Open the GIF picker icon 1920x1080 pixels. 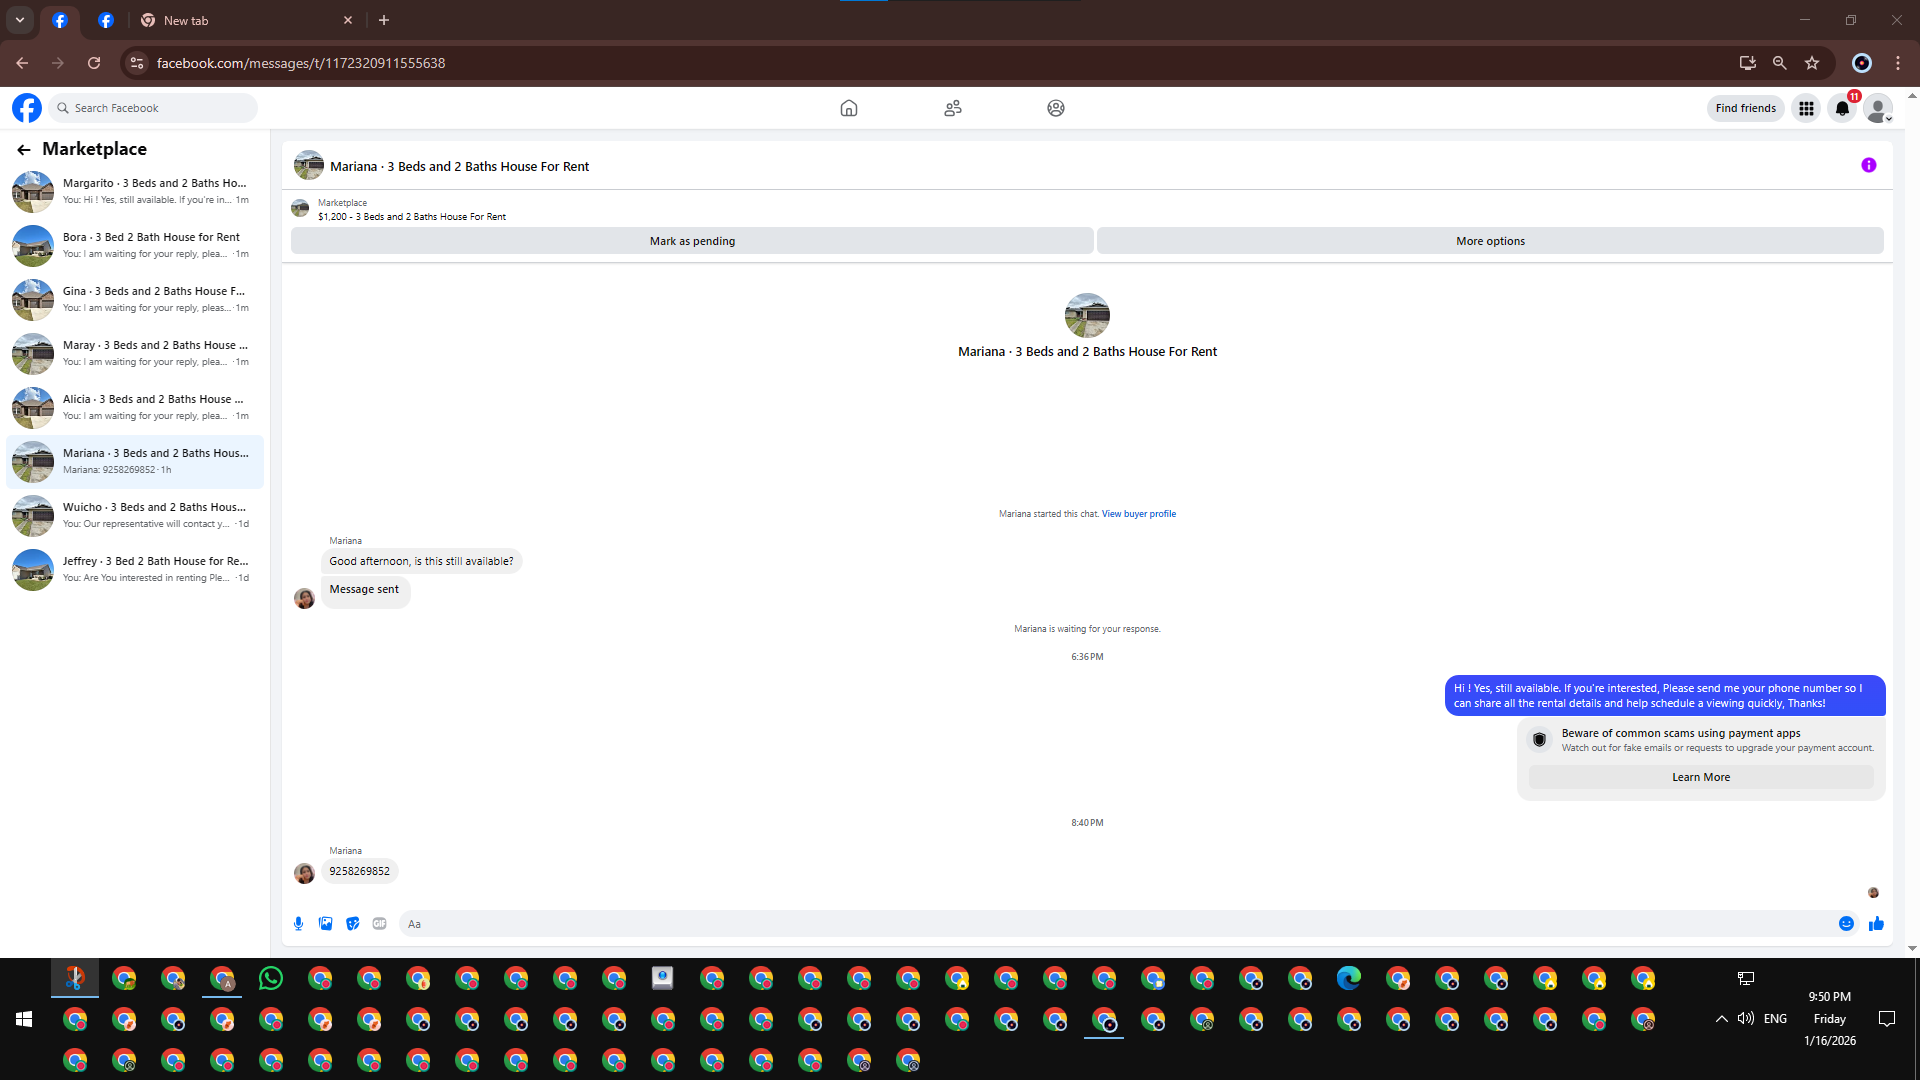[x=379, y=924]
